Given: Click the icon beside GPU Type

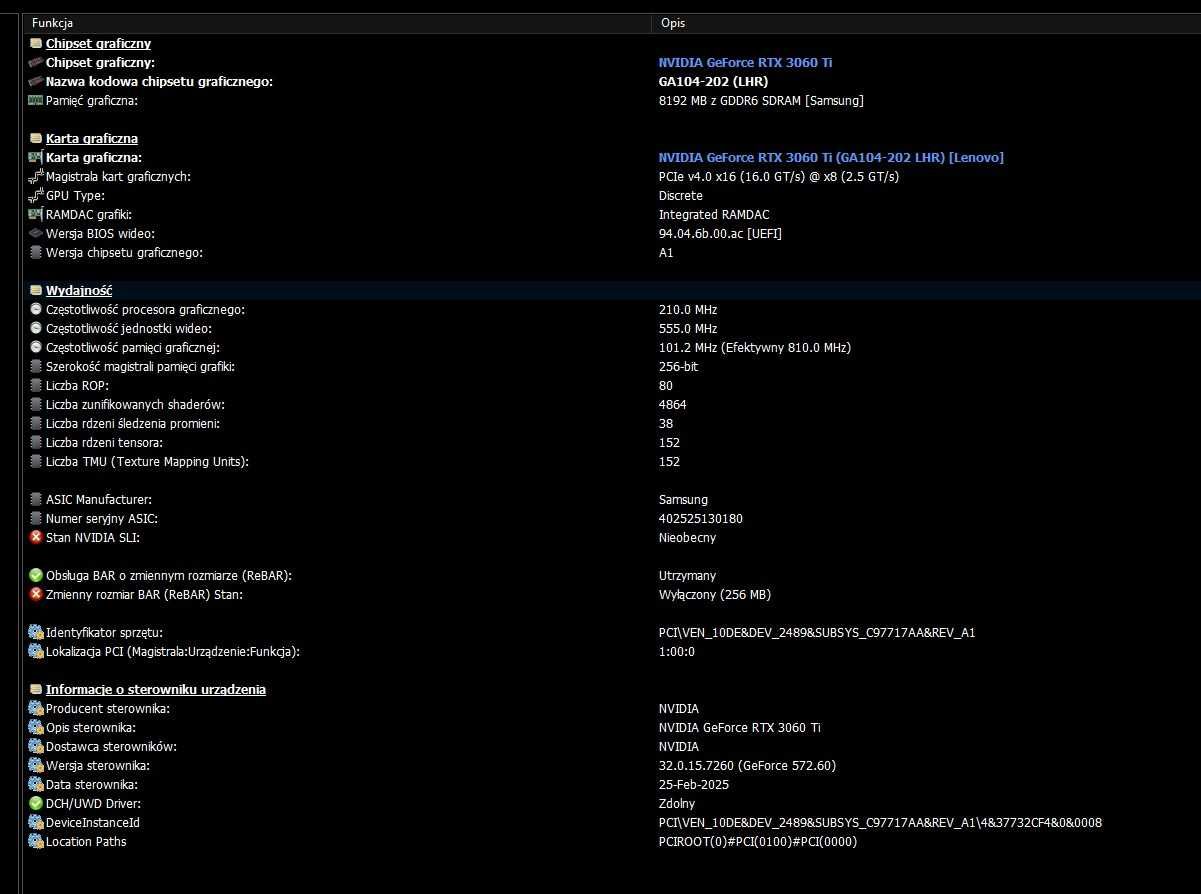Looking at the screenshot, I should pyautogui.click(x=36, y=195).
